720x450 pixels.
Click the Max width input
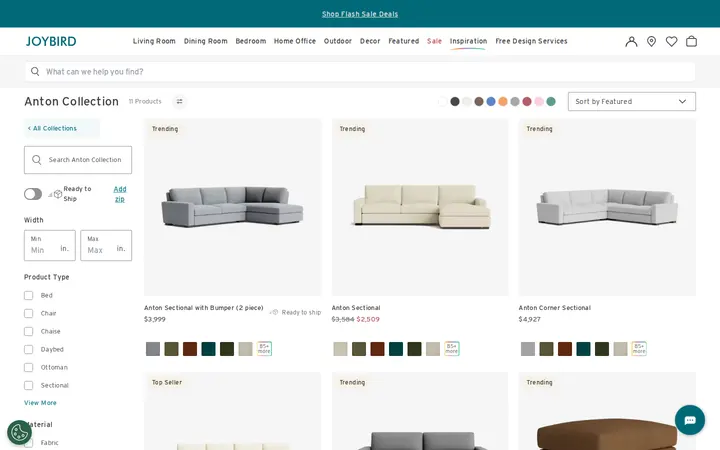coord(106,245)
